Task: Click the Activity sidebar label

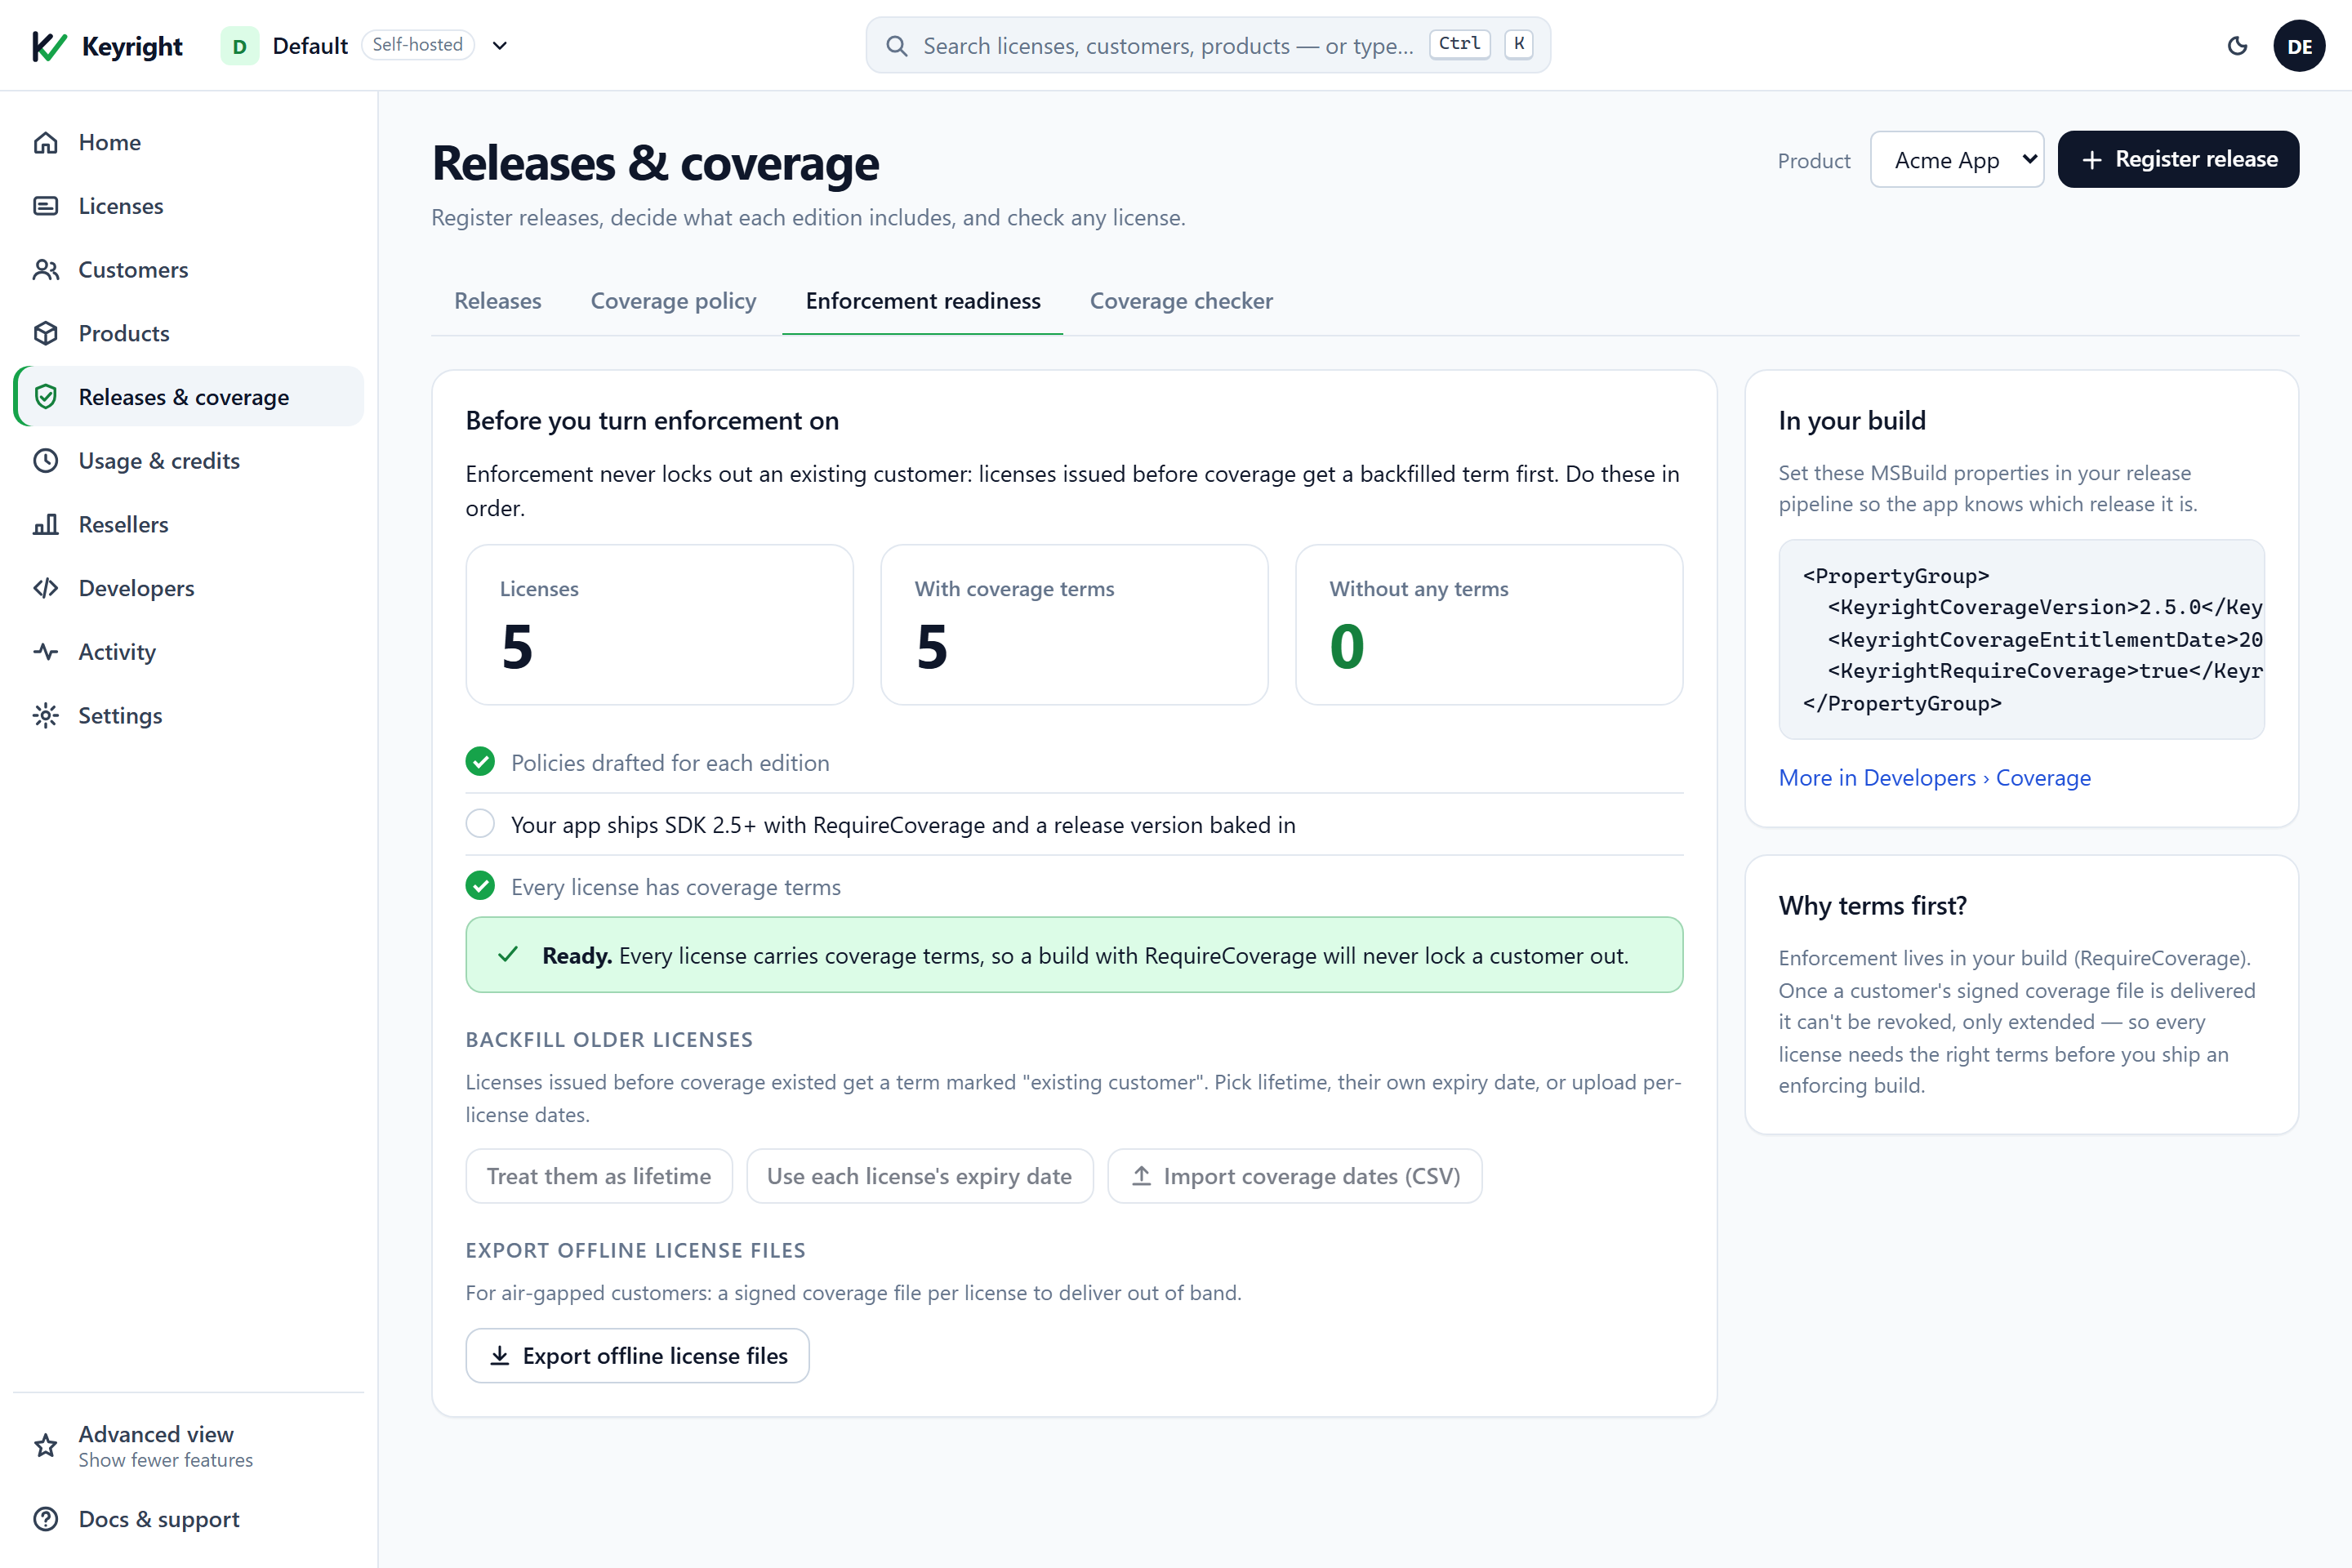Action: tap(117, 652)
